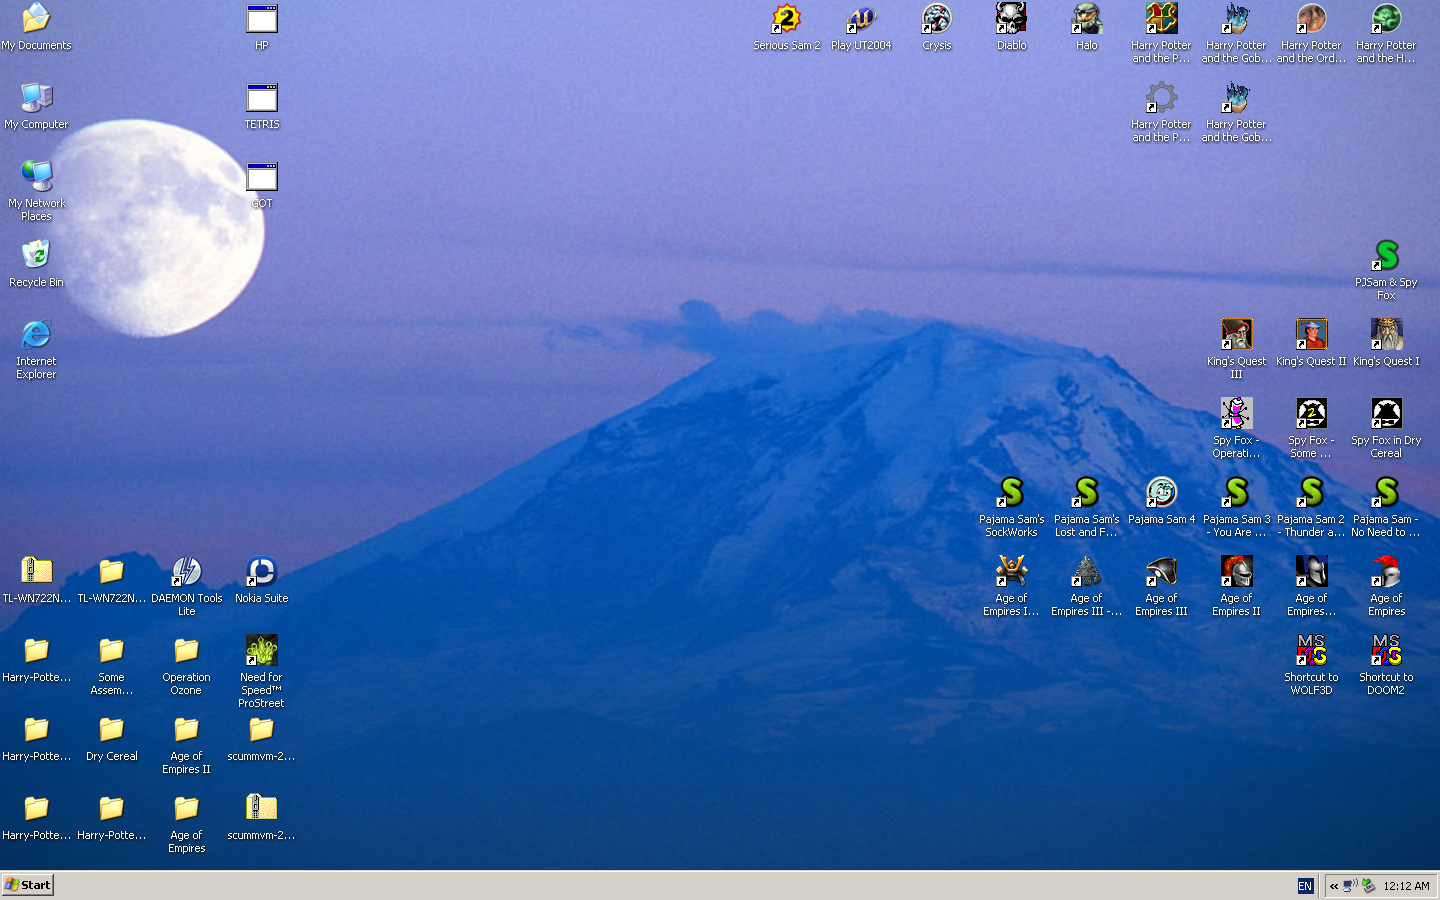Click the Start button

click(28, 885)
